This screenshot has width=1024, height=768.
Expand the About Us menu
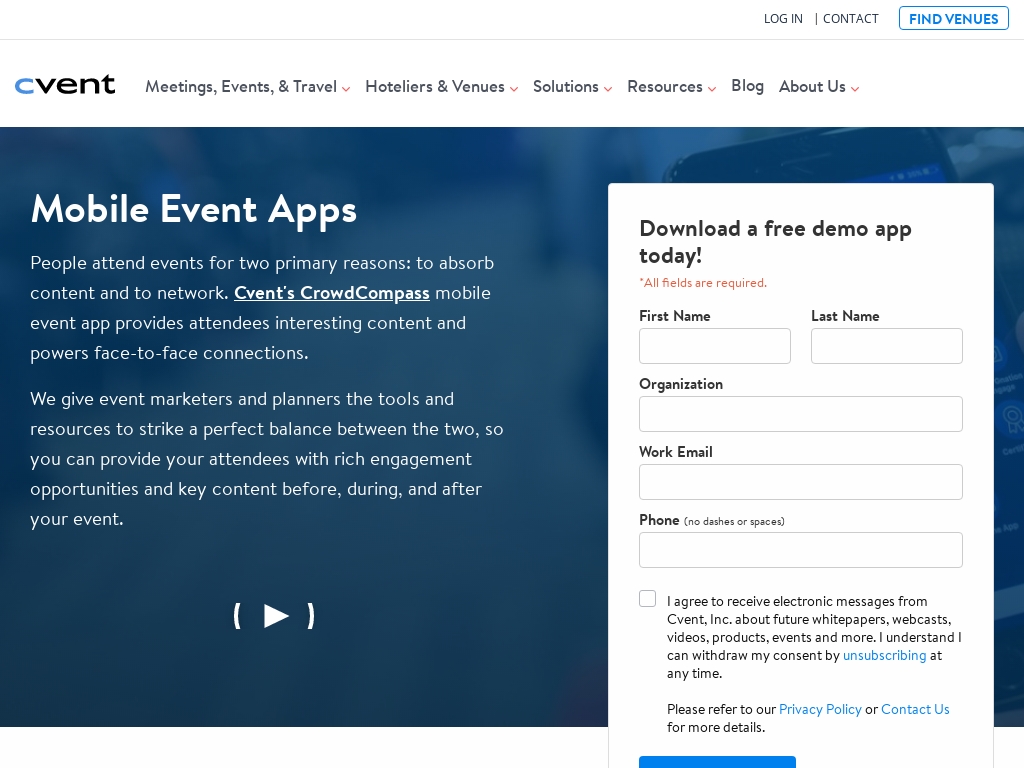[819, 87]
